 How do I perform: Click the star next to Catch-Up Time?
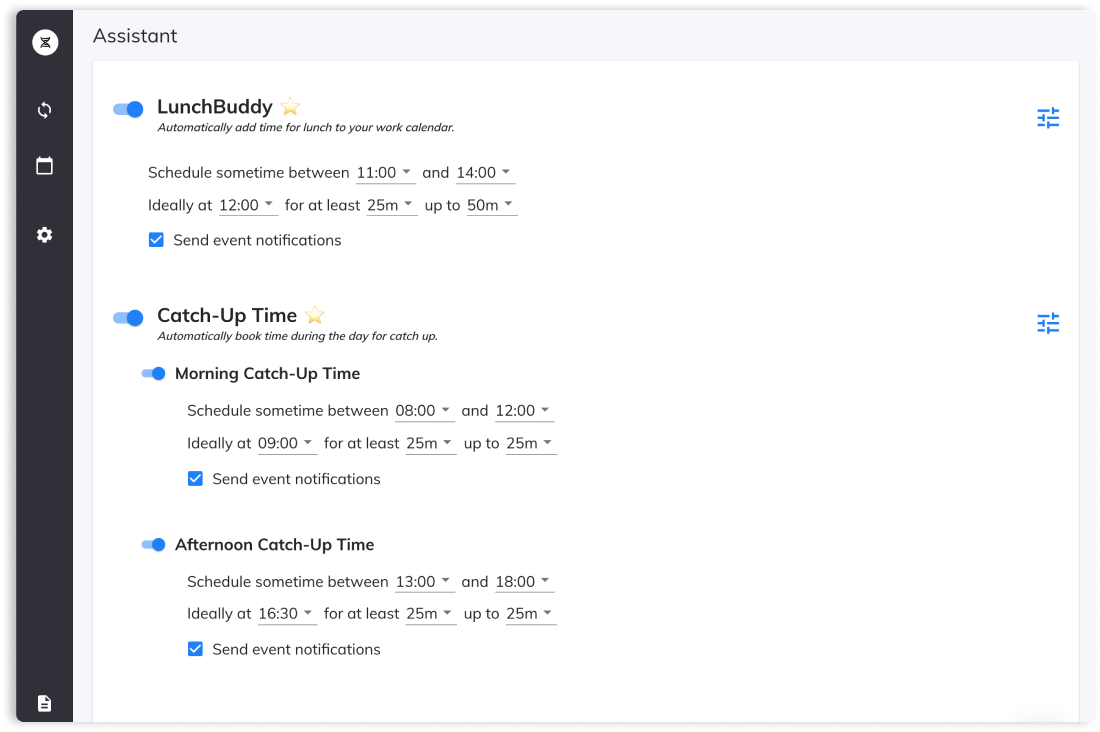pyautogui.click(x=314, y=314)
